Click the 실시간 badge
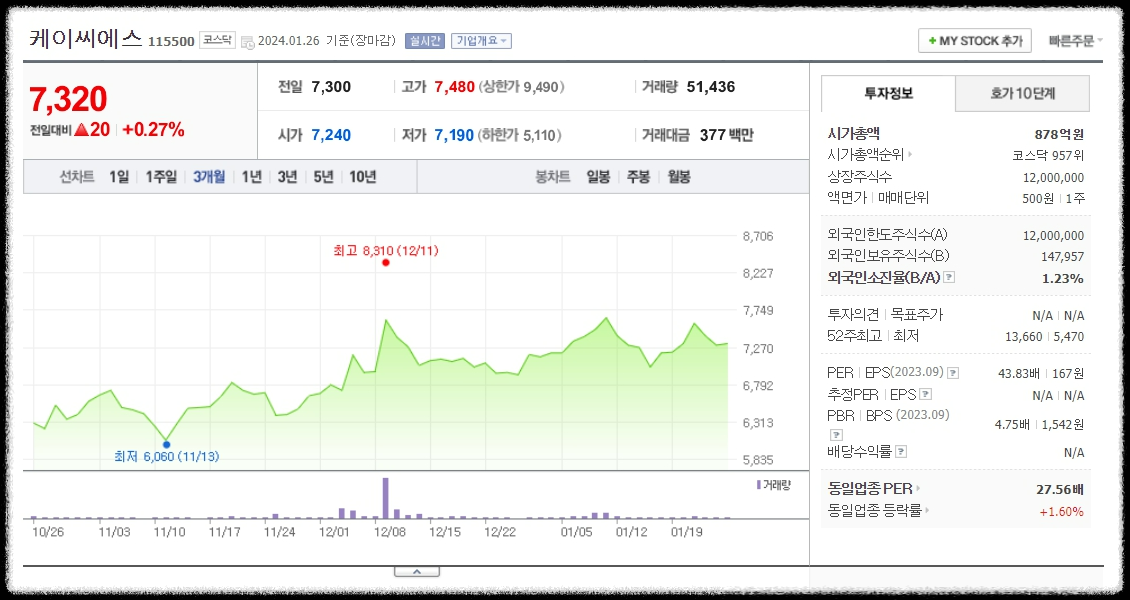 coord(424,41)
